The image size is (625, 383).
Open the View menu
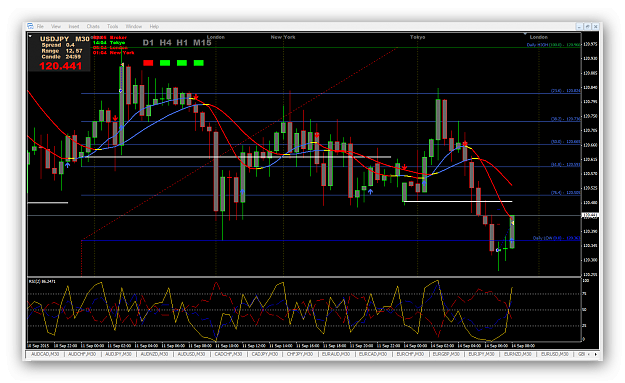pyautogui.click(x=56, y=26)
